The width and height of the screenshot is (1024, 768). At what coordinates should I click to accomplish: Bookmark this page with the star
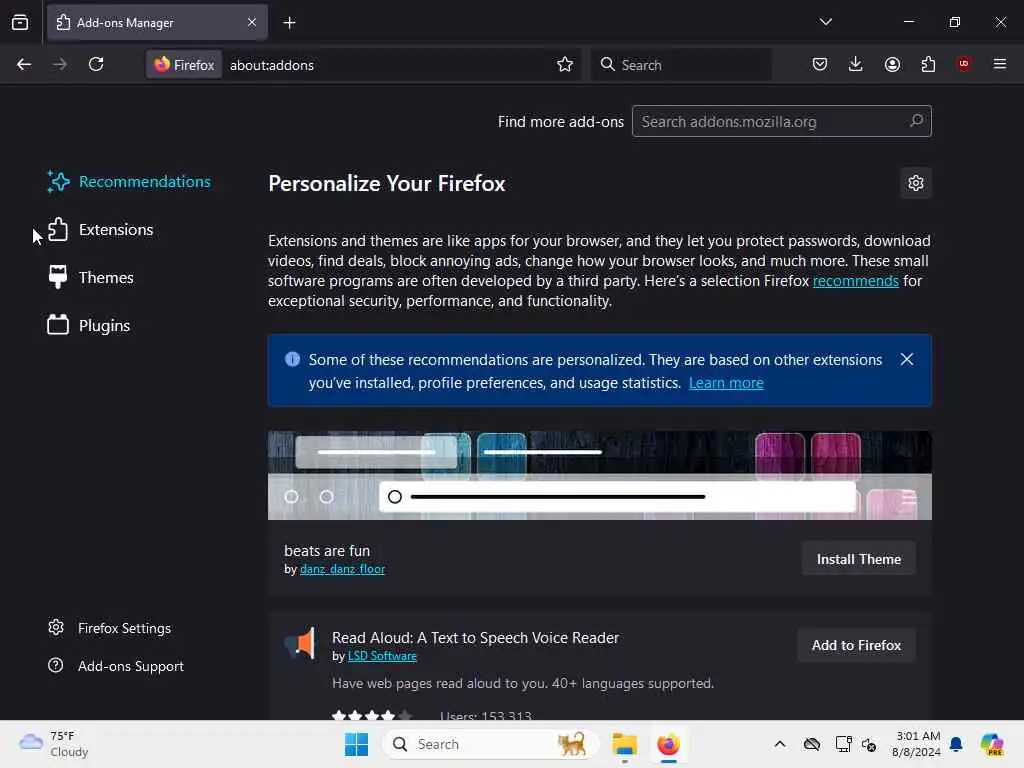pos(565,64)
